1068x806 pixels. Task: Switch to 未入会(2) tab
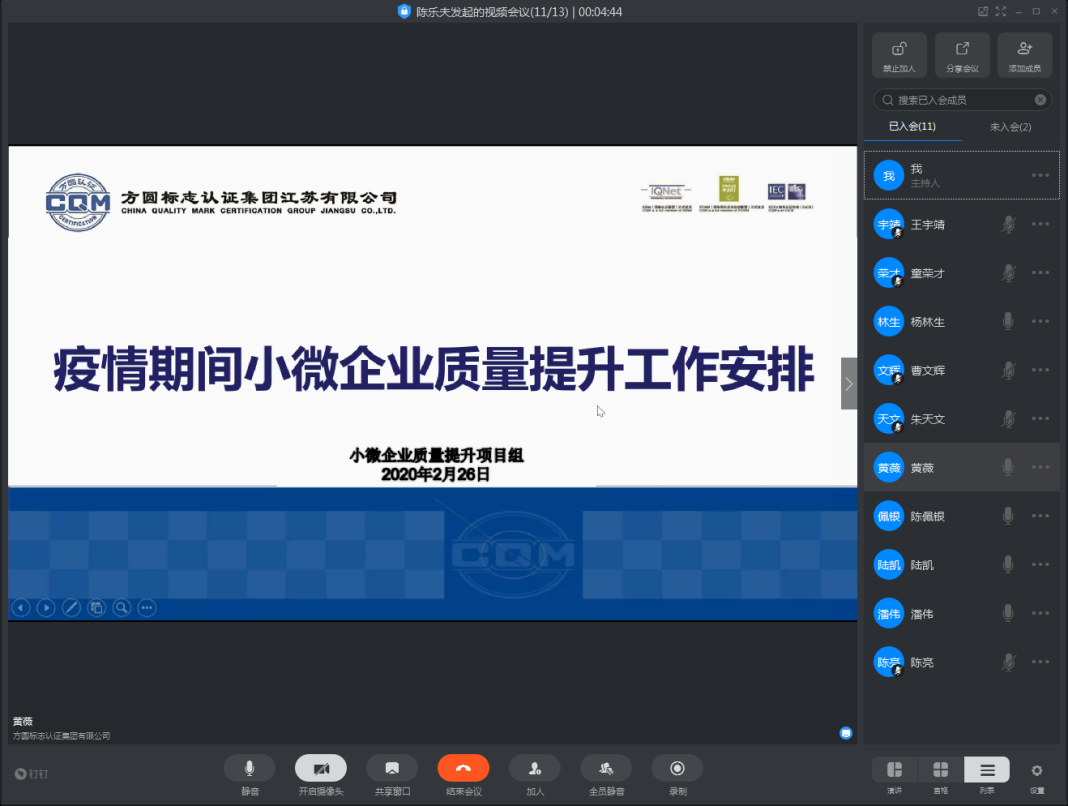[x=1010, y=127]
